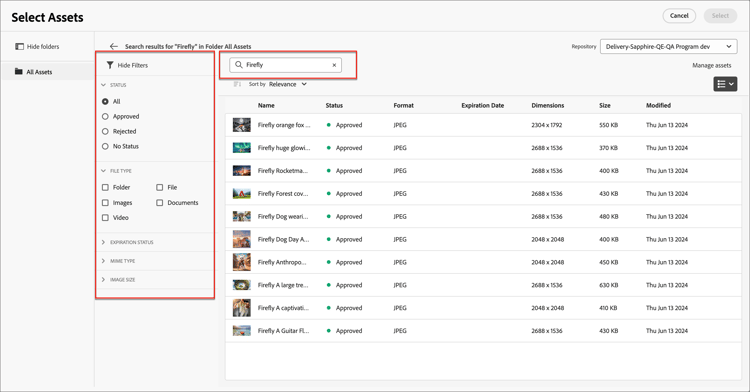Check the Video file type box
This screenshot has width=750, height=392.
(x=105, y=218)
